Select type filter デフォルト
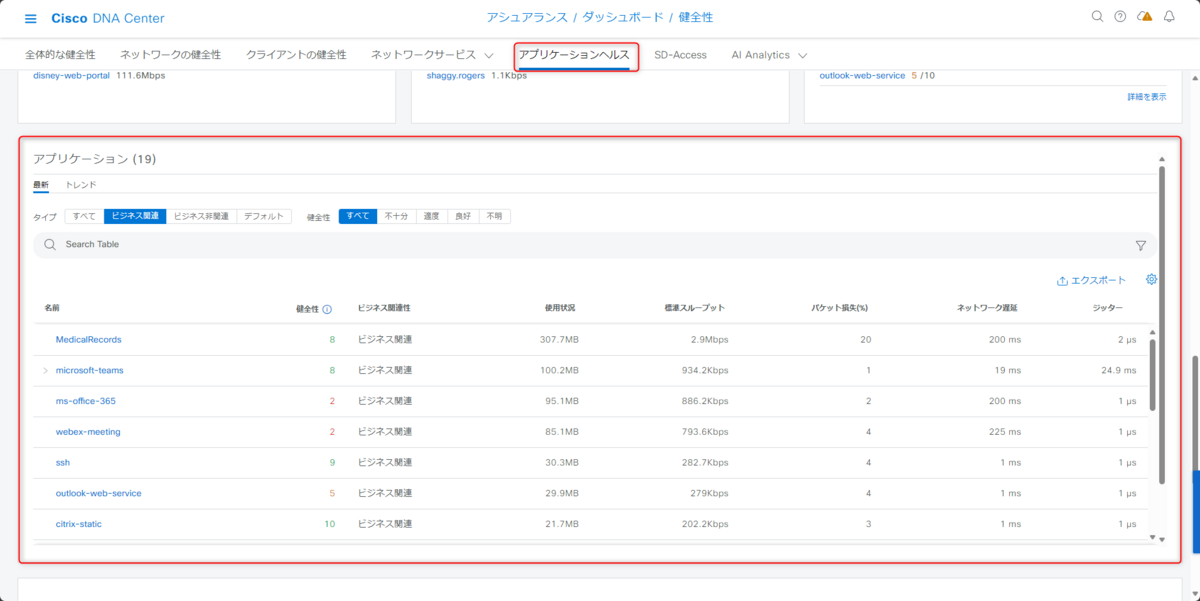1200x601 pixels. click(264, 216)
